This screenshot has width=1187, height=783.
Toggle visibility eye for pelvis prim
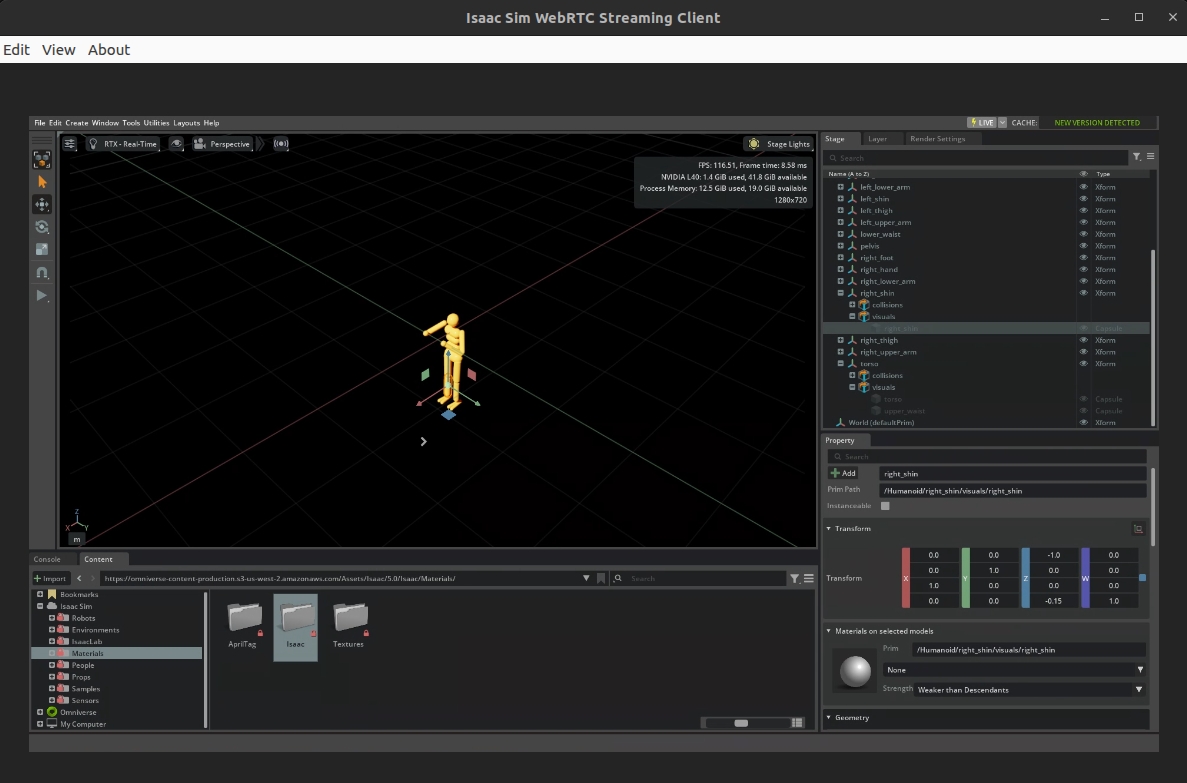pyautogui.click(x=1083, y=246)
